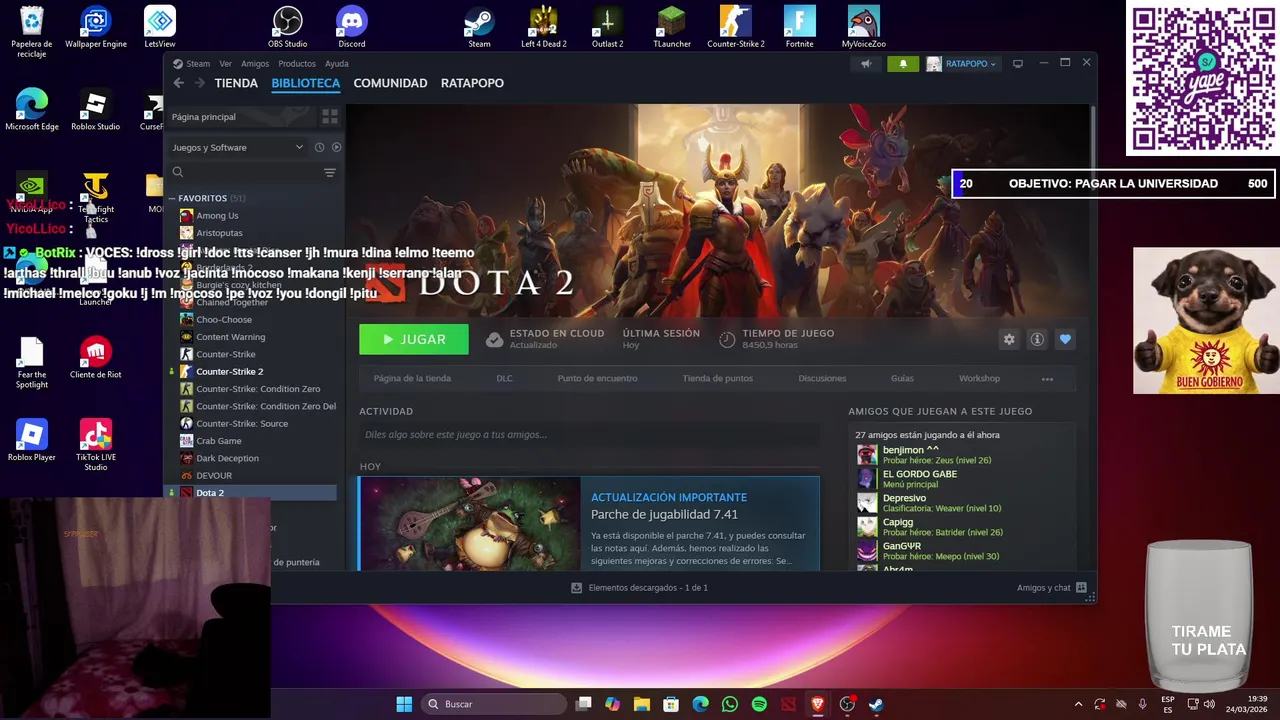Click Steam's forward navigation arrow
1280x720 pixels.
tap(200, 83)
